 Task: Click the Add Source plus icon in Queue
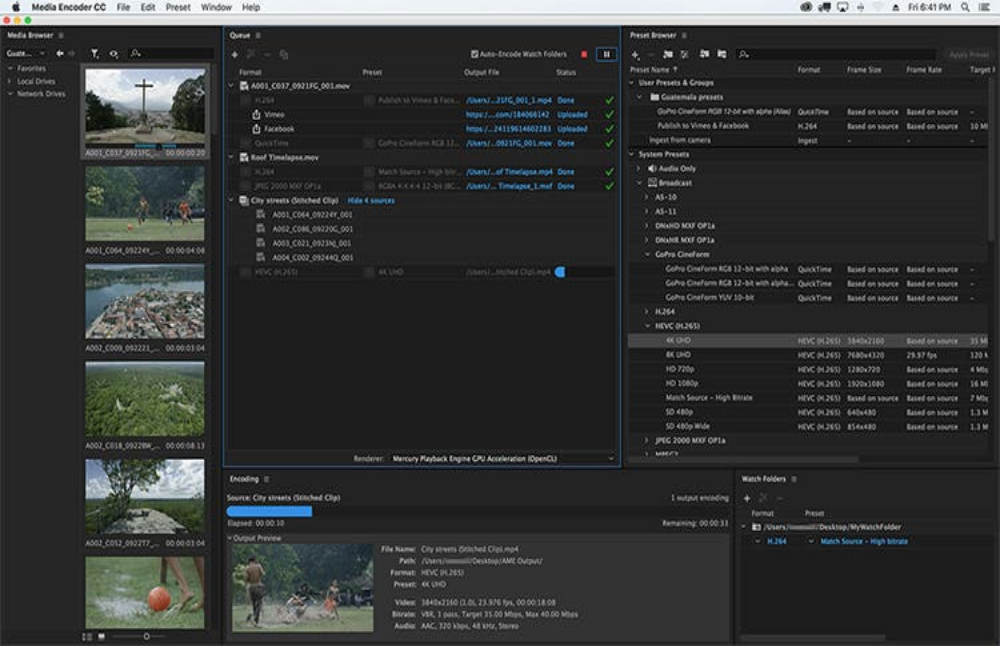[237, 55]
